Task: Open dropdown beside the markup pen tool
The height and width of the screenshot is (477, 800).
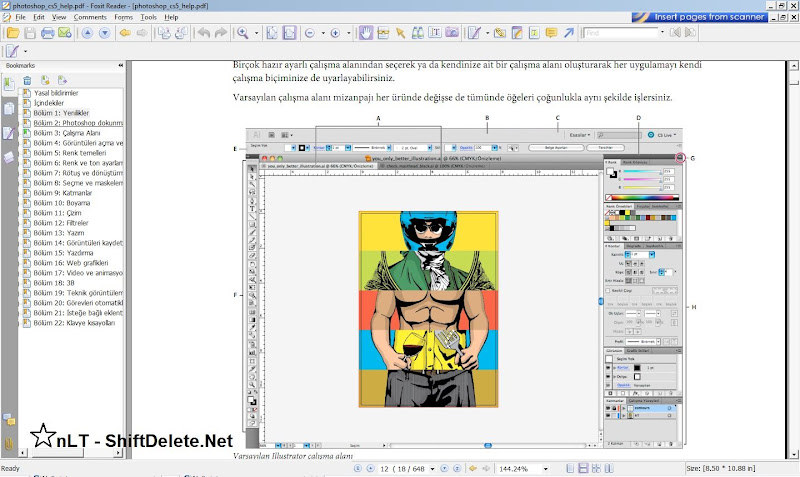Action: point(487,33)
